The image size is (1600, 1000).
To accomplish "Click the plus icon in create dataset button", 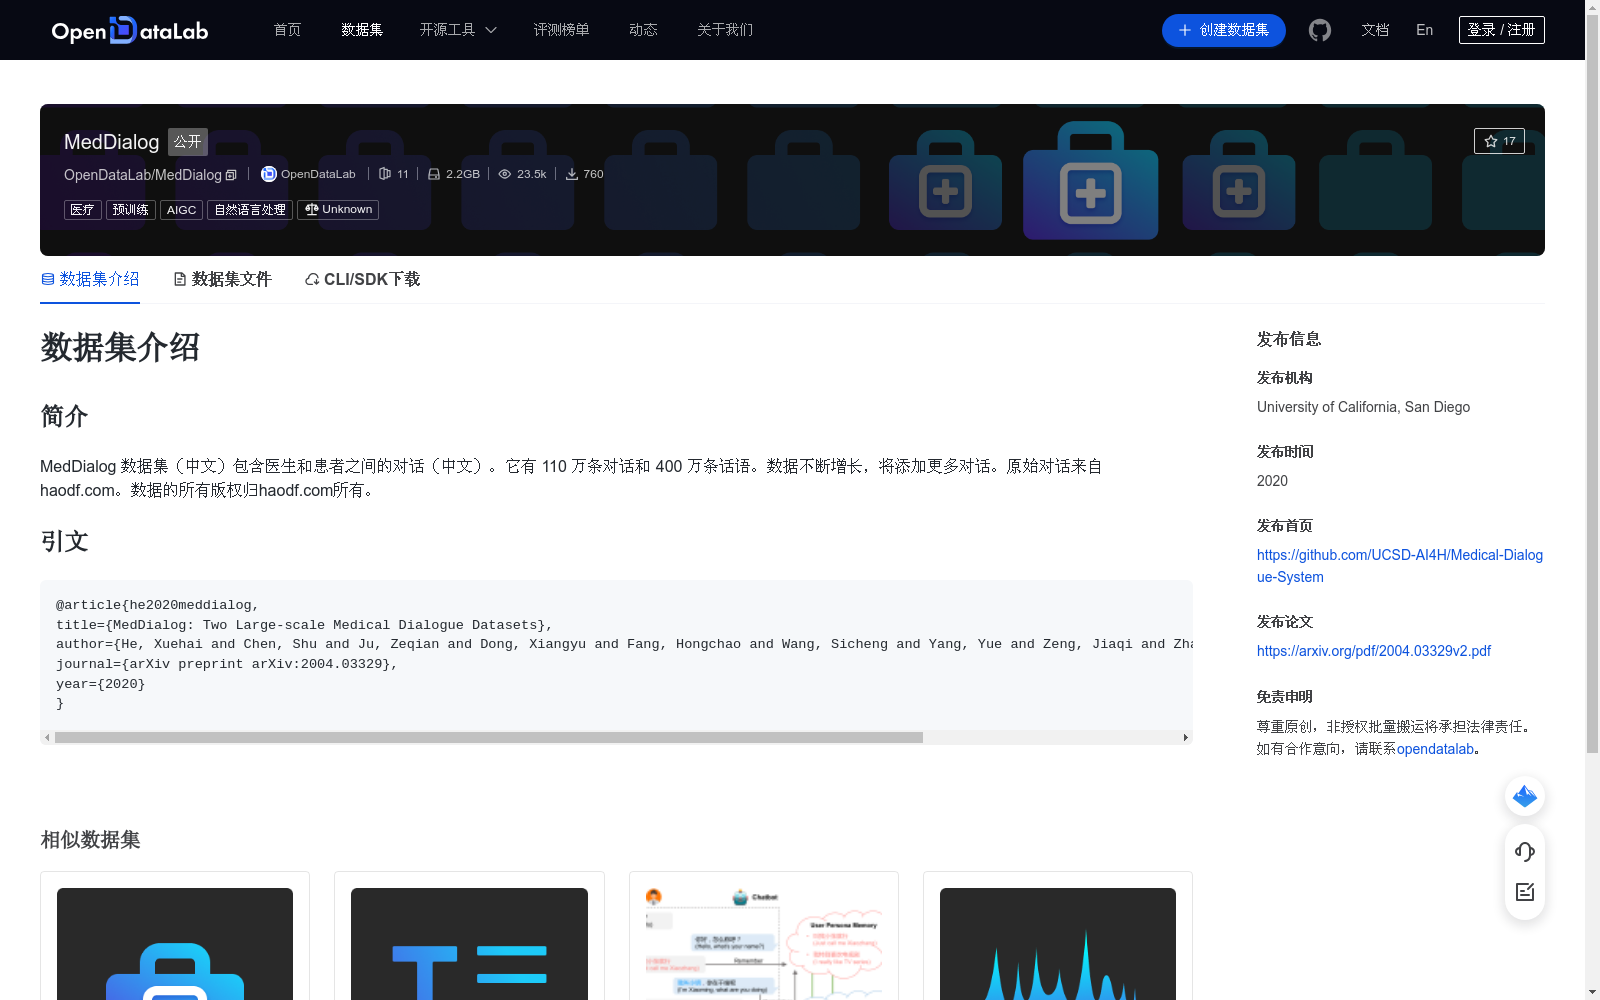I will click(x=1185, y=30).
